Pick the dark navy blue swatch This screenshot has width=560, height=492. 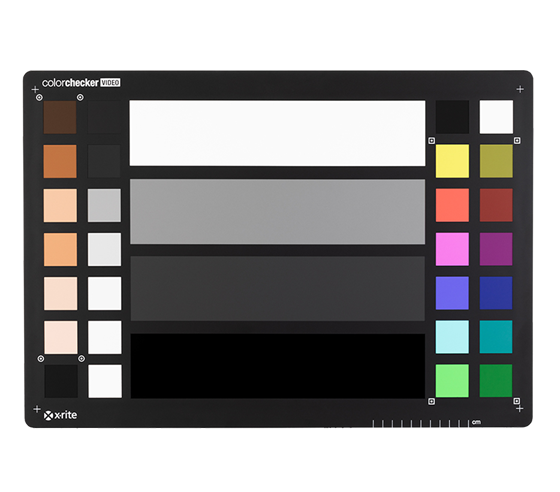[x=496, y=293]
